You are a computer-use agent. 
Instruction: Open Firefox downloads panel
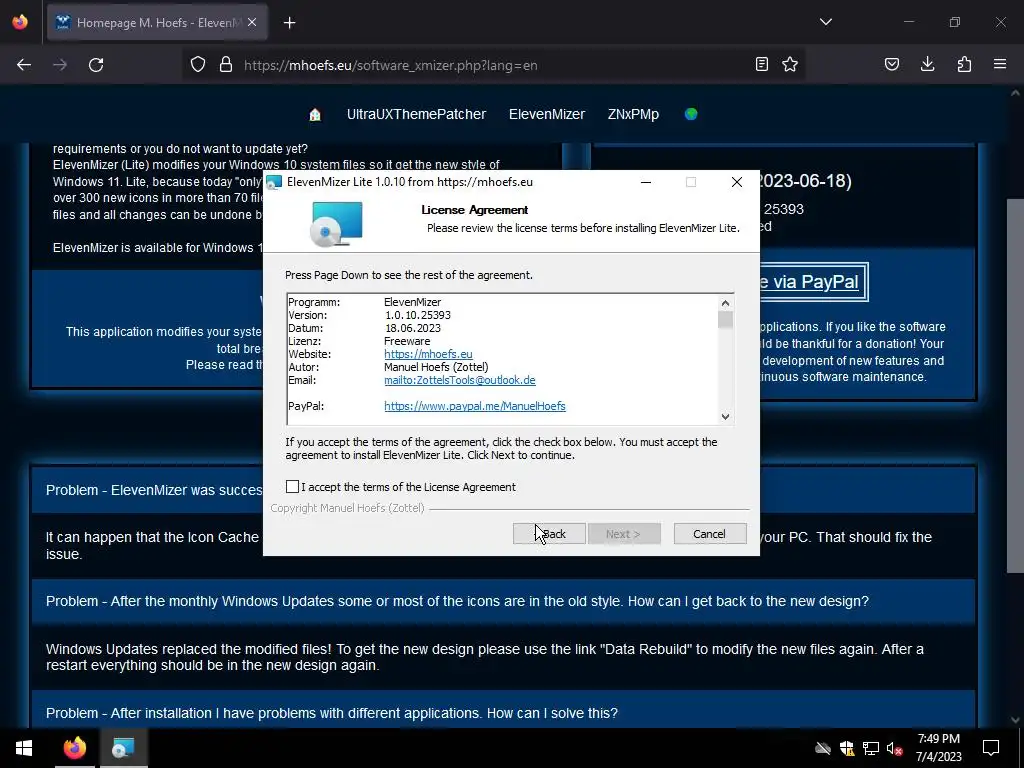(x=927, y=64)
